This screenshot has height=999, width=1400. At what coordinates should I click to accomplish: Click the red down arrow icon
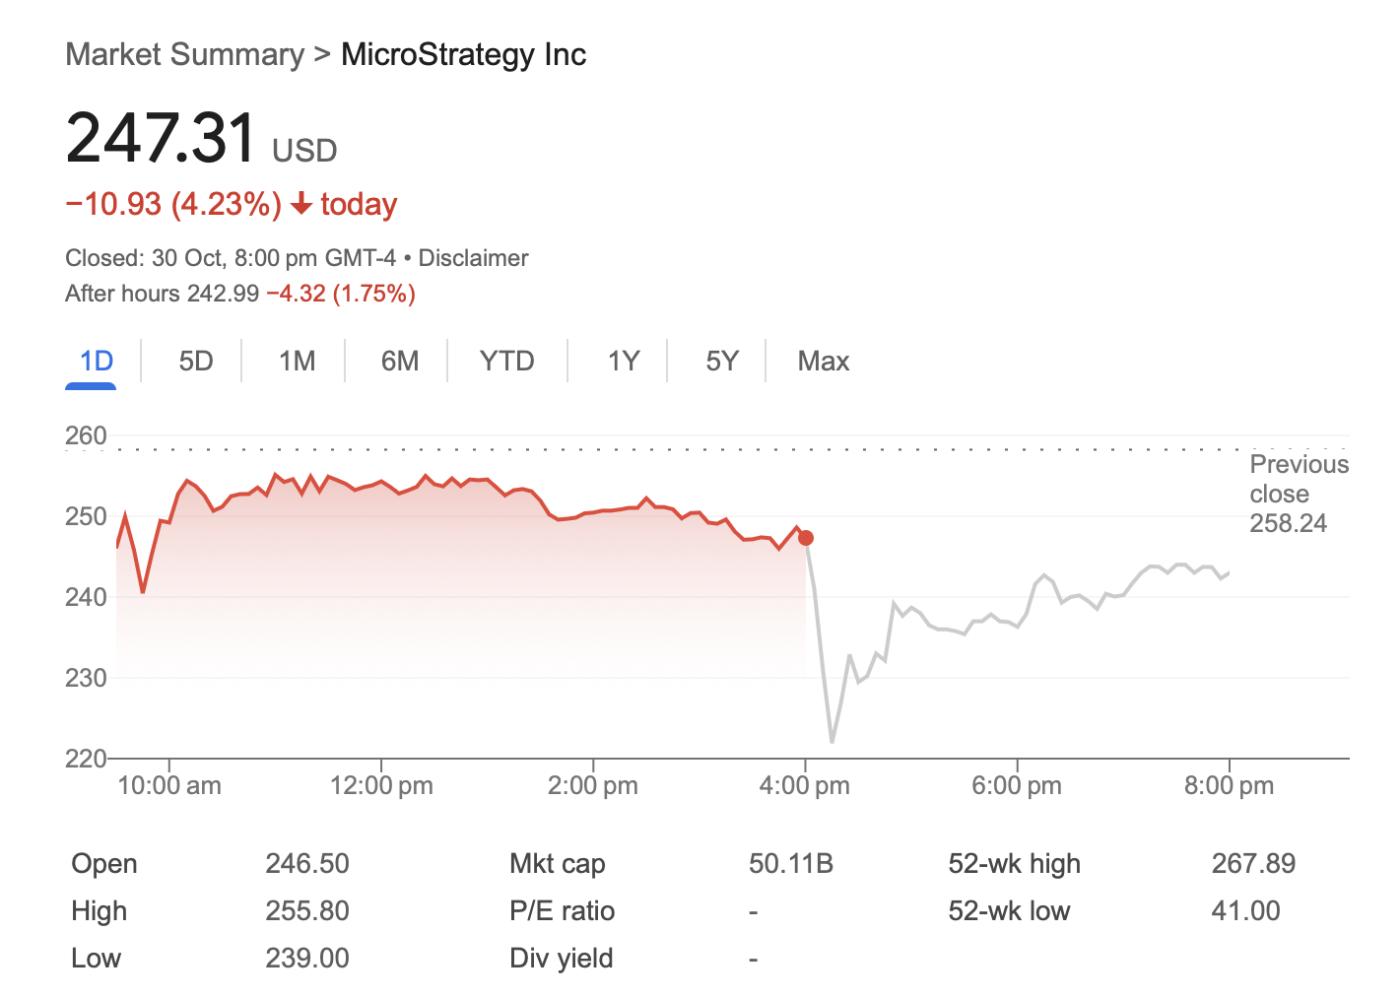click(x=301, y=204)
